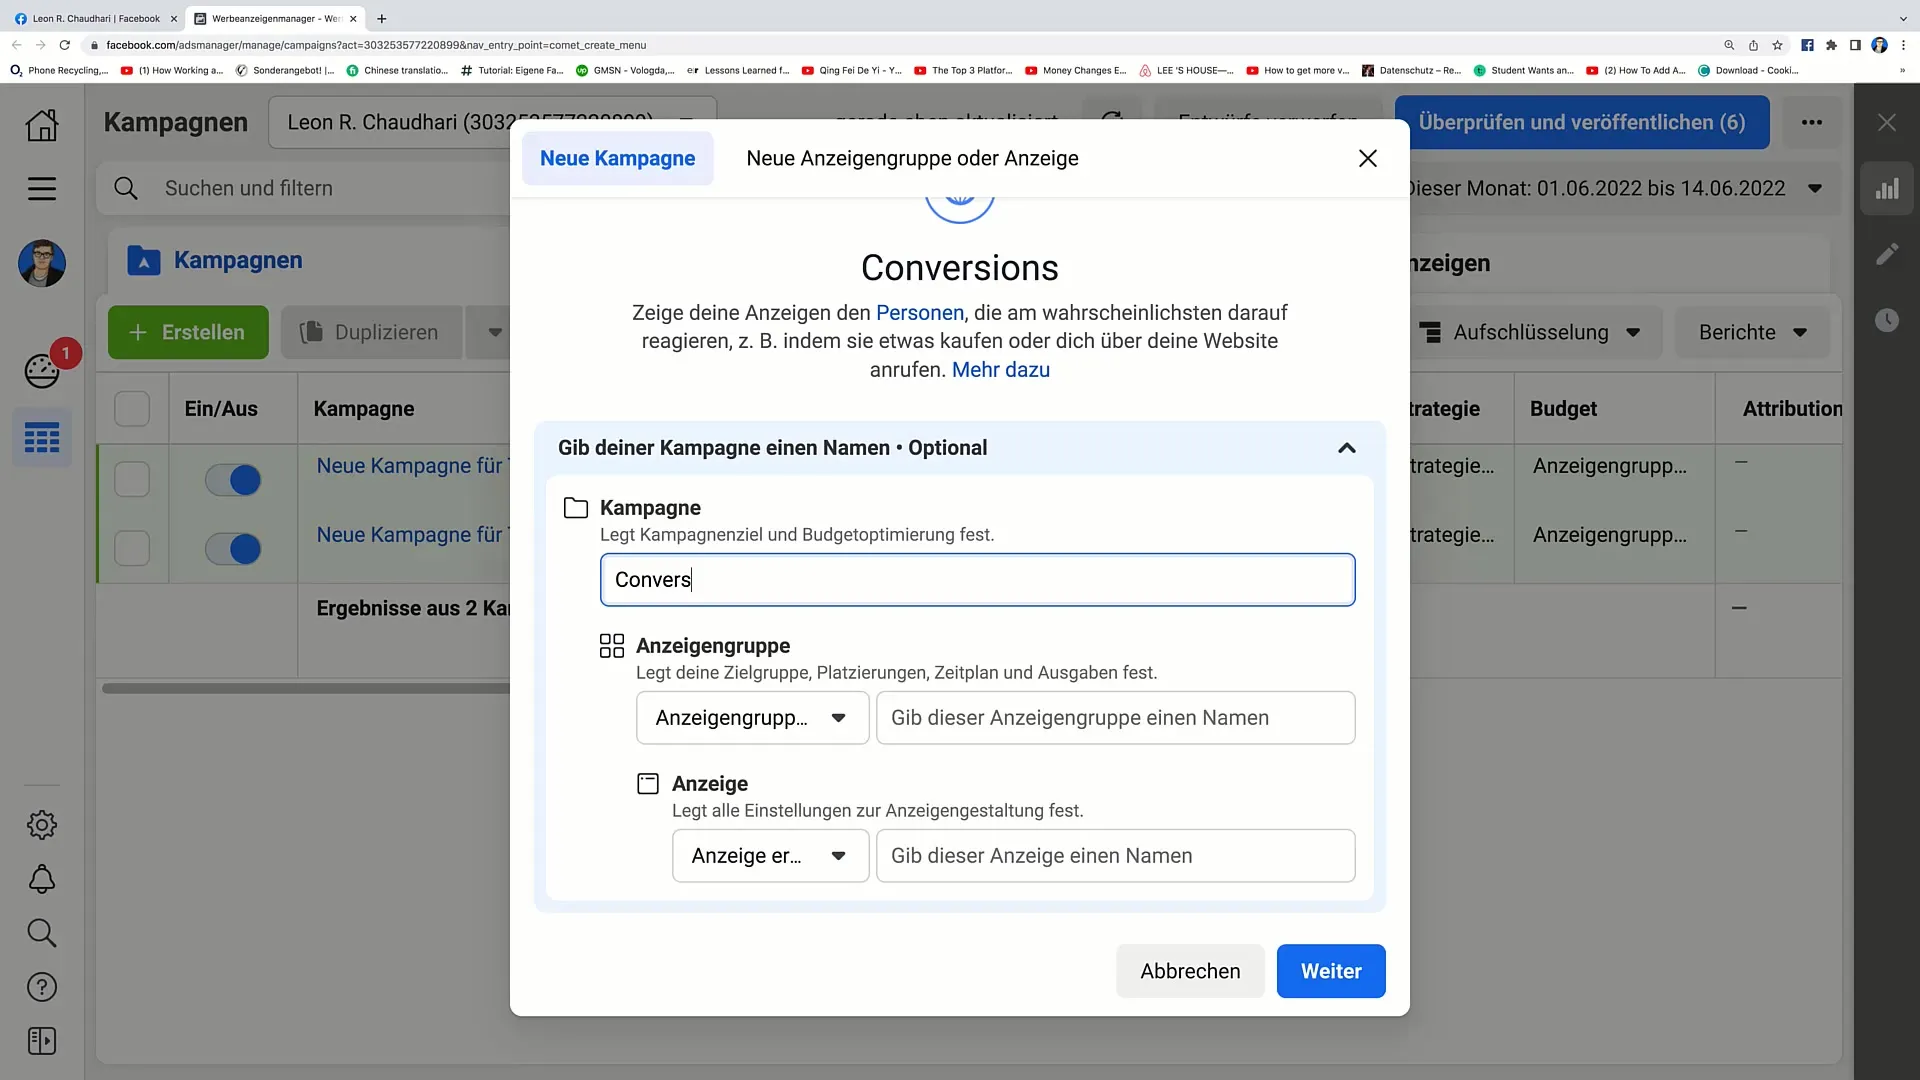Screen dimensions: 1920x1080
Task: Select the campaigns table grid icon
Action: tap(42, 438)
